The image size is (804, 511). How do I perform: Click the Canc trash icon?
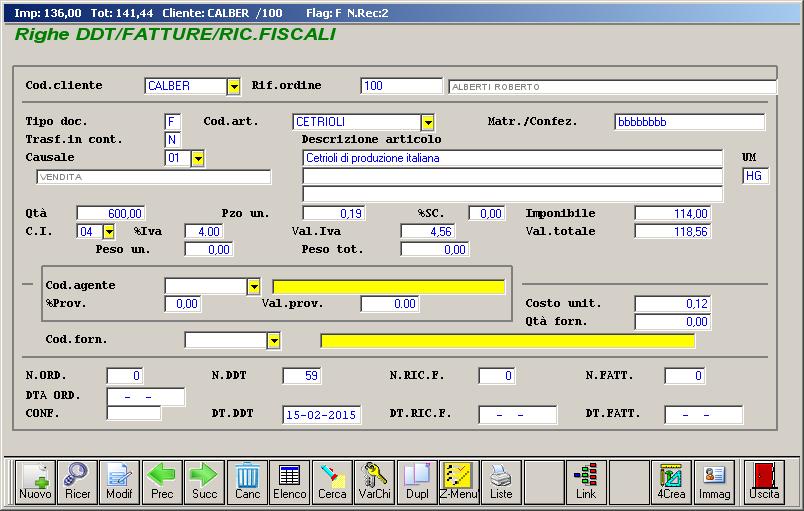click(x=247, y=482)
